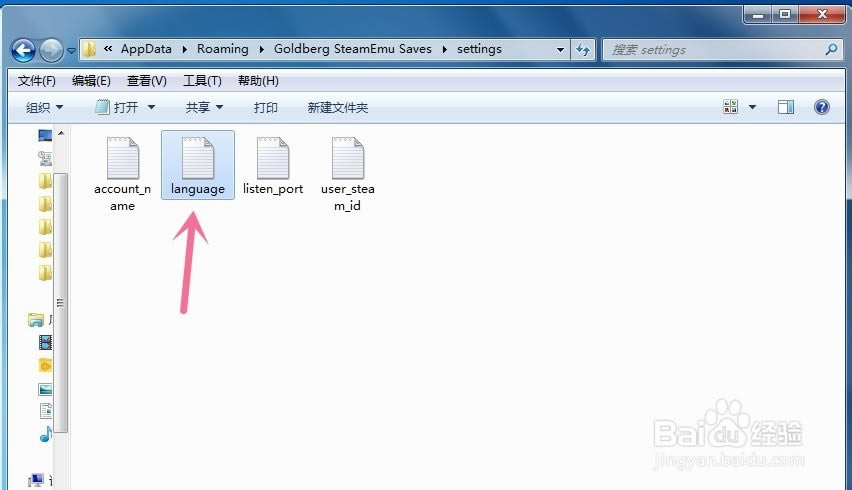Select the language file icon
This screenshot has width=852, height=490.
coord(197,159)
